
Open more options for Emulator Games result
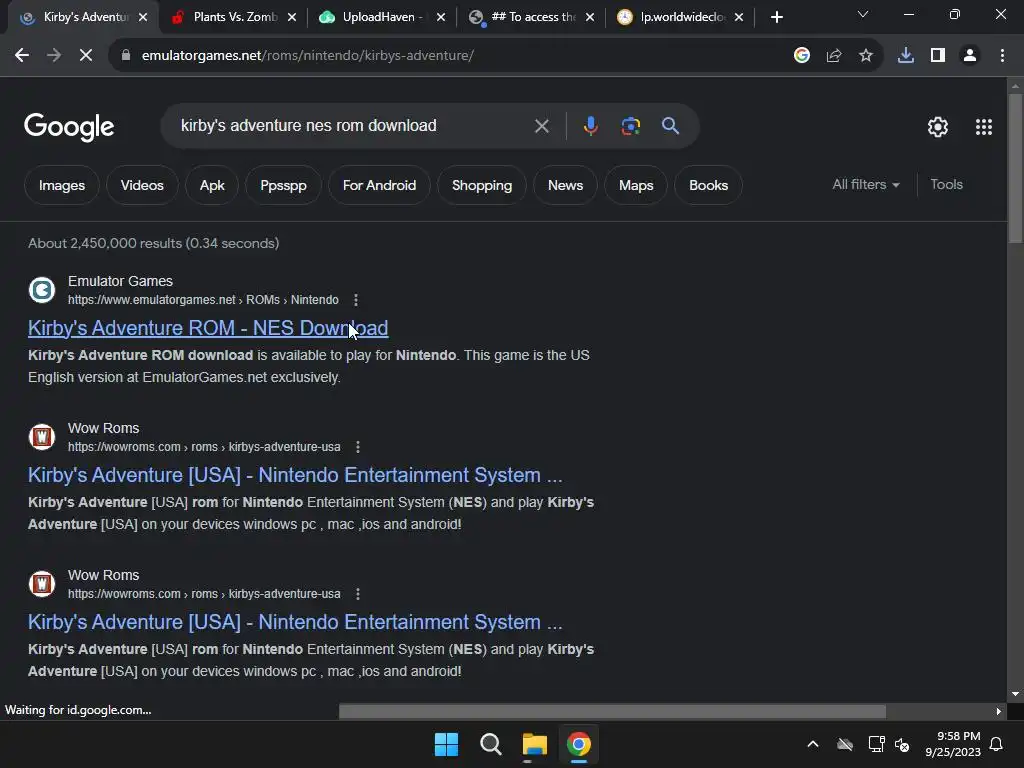click(356, 300)
